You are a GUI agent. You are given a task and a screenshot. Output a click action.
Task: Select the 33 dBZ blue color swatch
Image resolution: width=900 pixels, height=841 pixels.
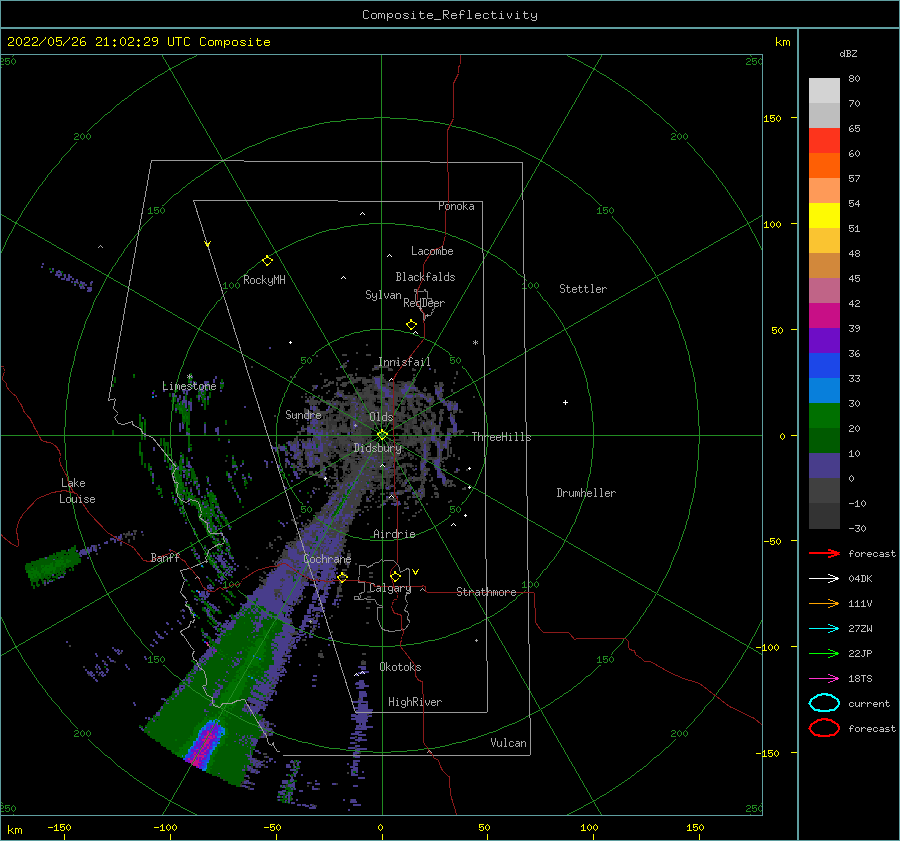pos(824,390)
